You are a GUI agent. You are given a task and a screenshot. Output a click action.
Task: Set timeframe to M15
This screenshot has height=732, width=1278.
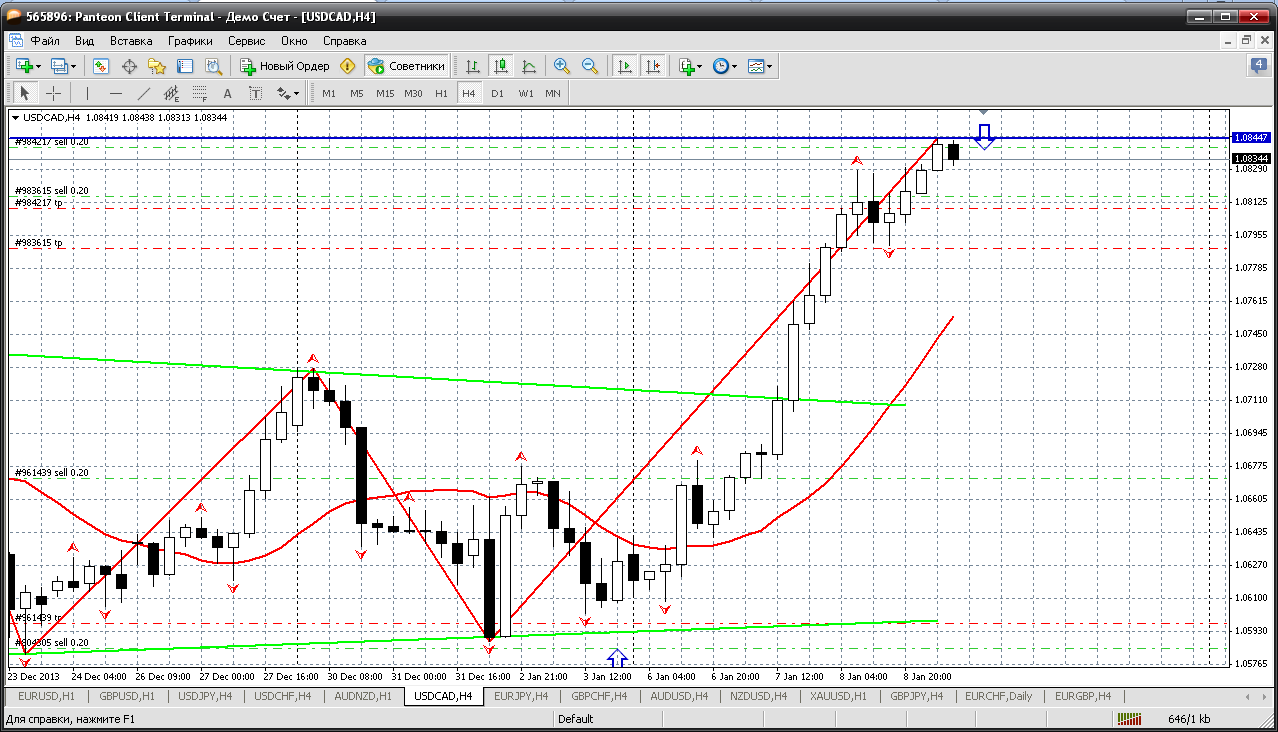pyautogui.click(x=385, y=93)
